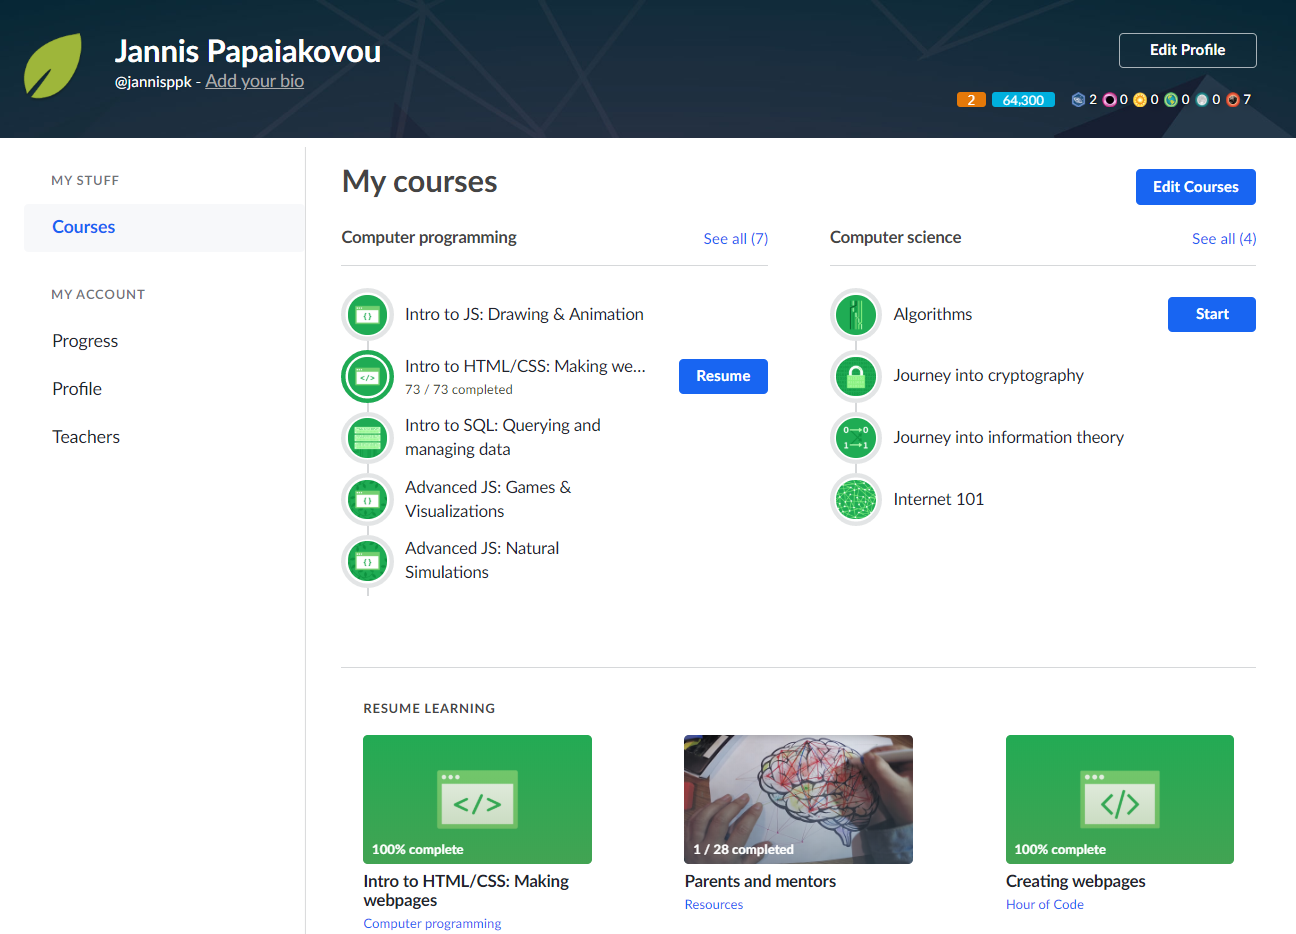Click the Add your bio link
The image size is (1296, 934).
pos(254,81)
